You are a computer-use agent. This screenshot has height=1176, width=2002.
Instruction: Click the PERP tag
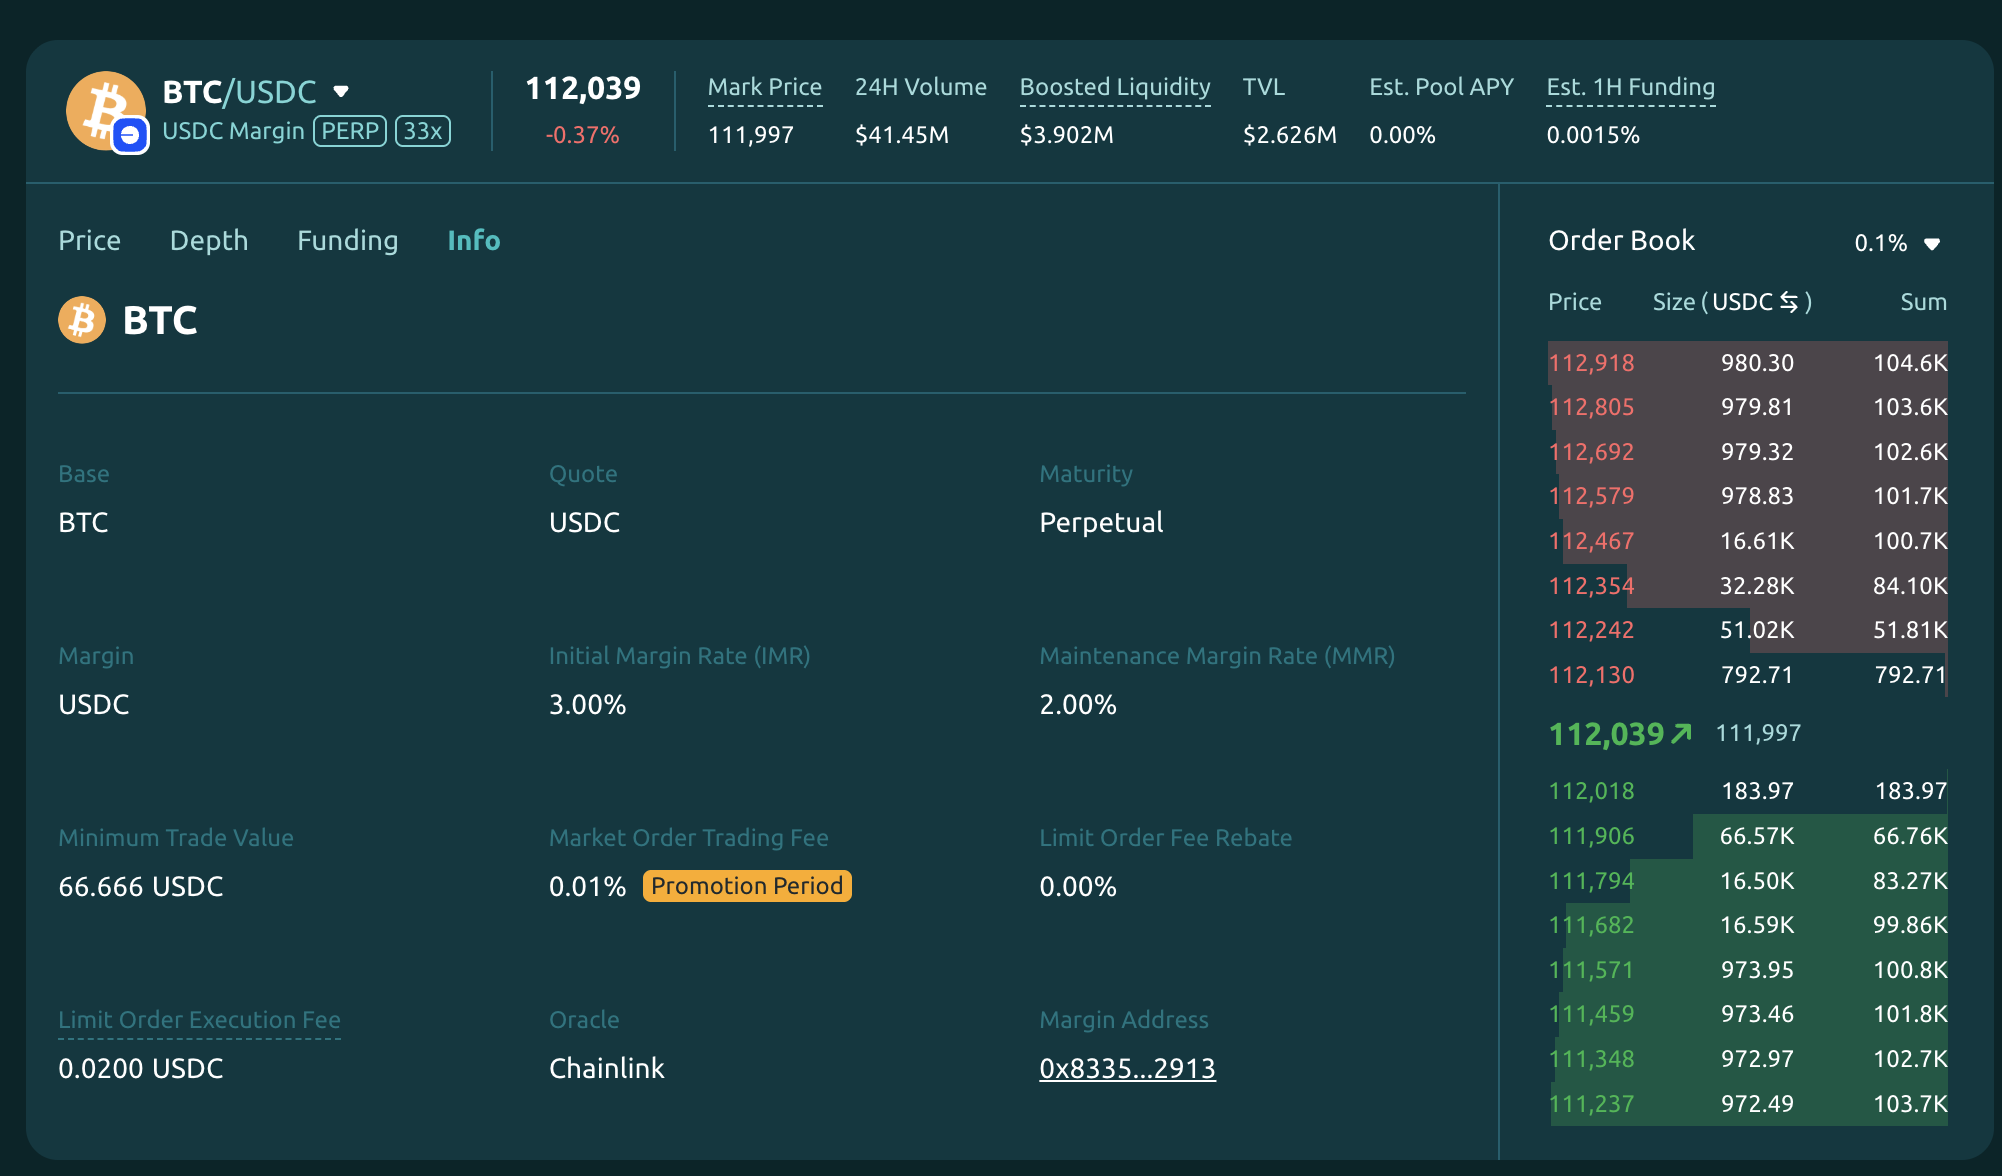350,131
